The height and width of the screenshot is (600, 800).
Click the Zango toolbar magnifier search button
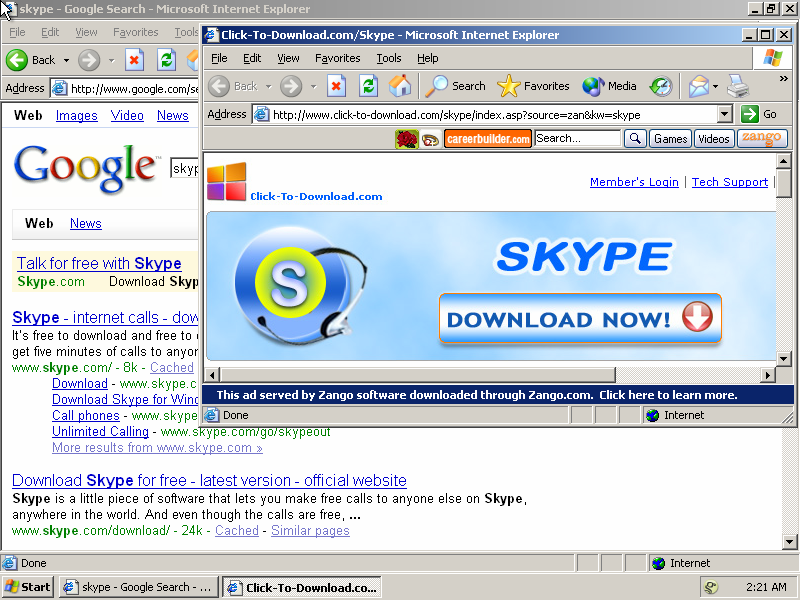(x=635, y=139)
